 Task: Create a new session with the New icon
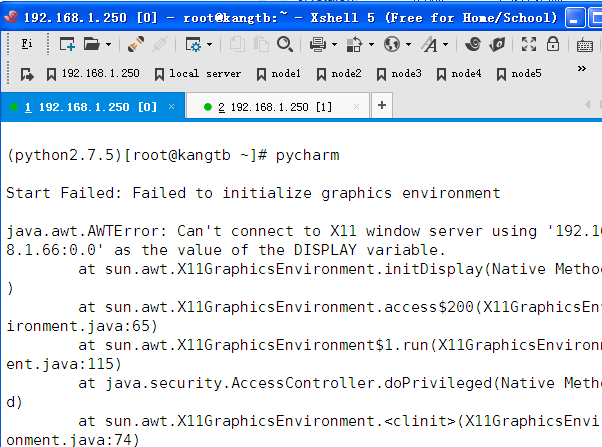[x=67, y=45]
